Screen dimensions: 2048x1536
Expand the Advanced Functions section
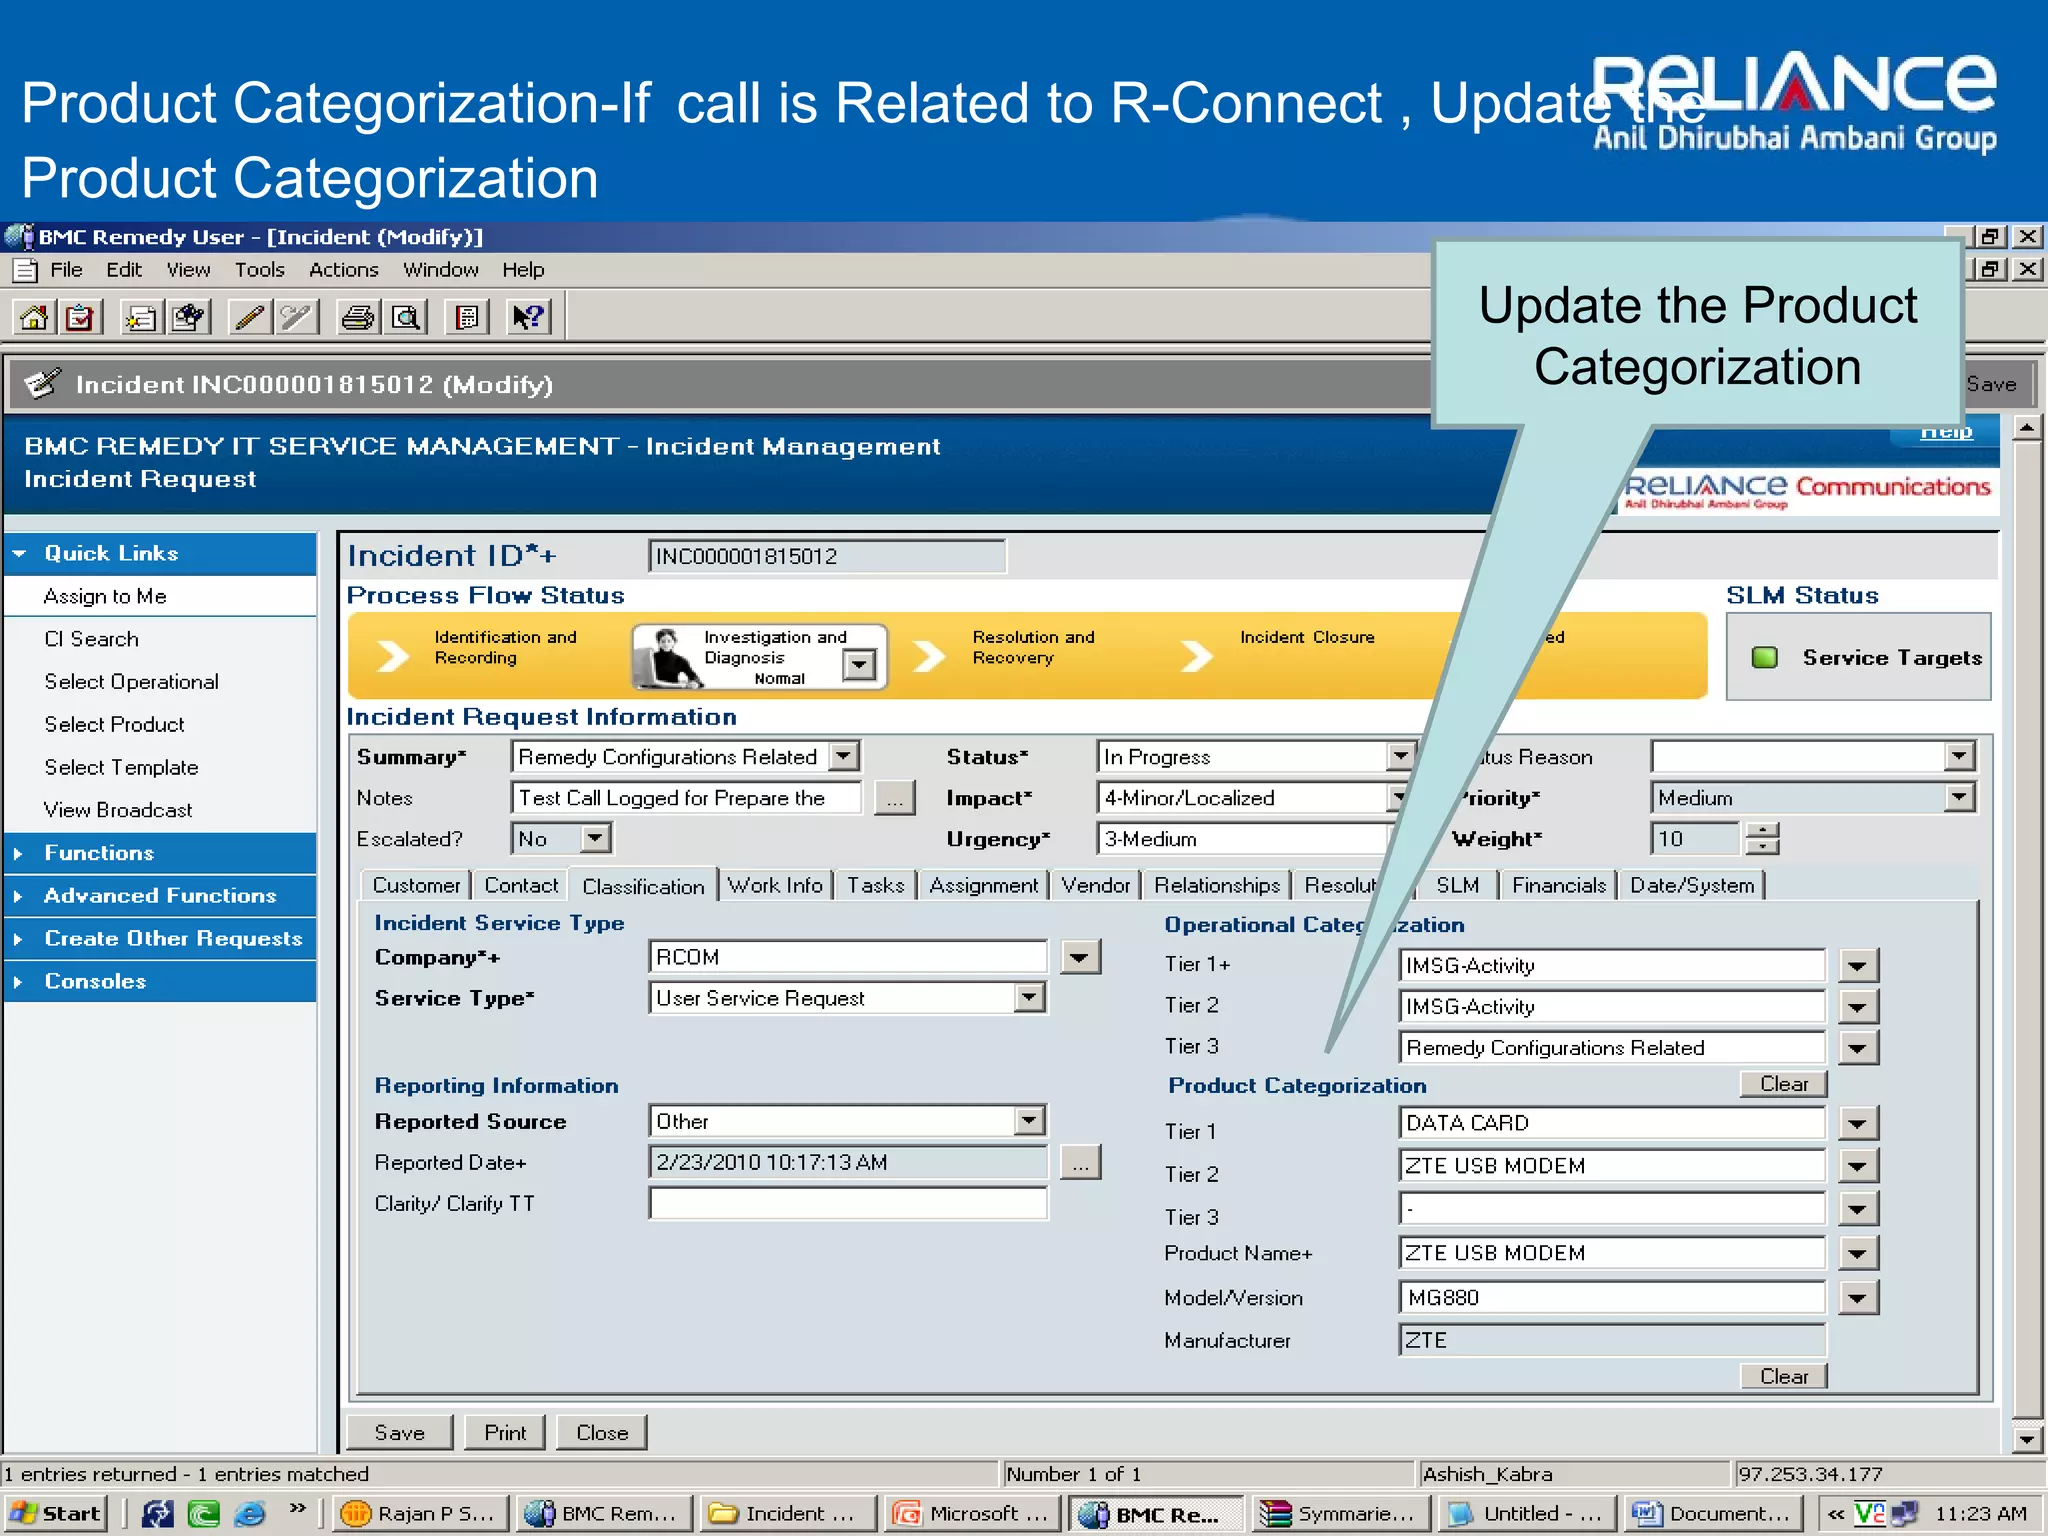click(18, 896)
